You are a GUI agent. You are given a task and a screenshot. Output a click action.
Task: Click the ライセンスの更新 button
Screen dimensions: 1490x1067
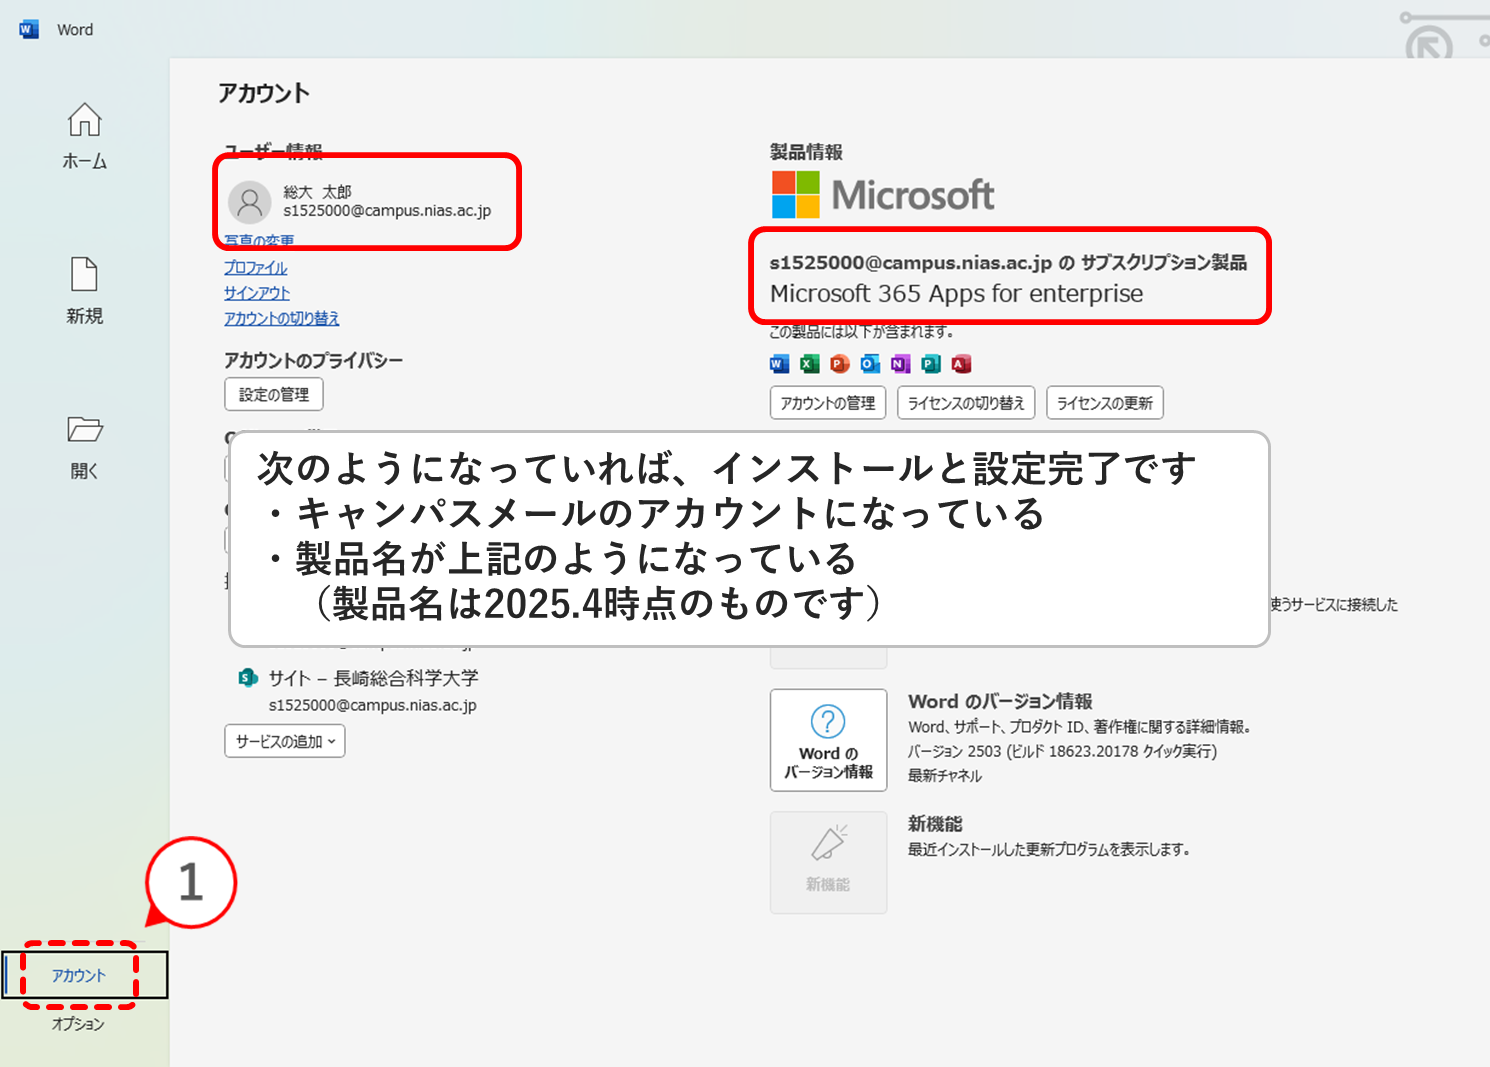click(1105, 403)
